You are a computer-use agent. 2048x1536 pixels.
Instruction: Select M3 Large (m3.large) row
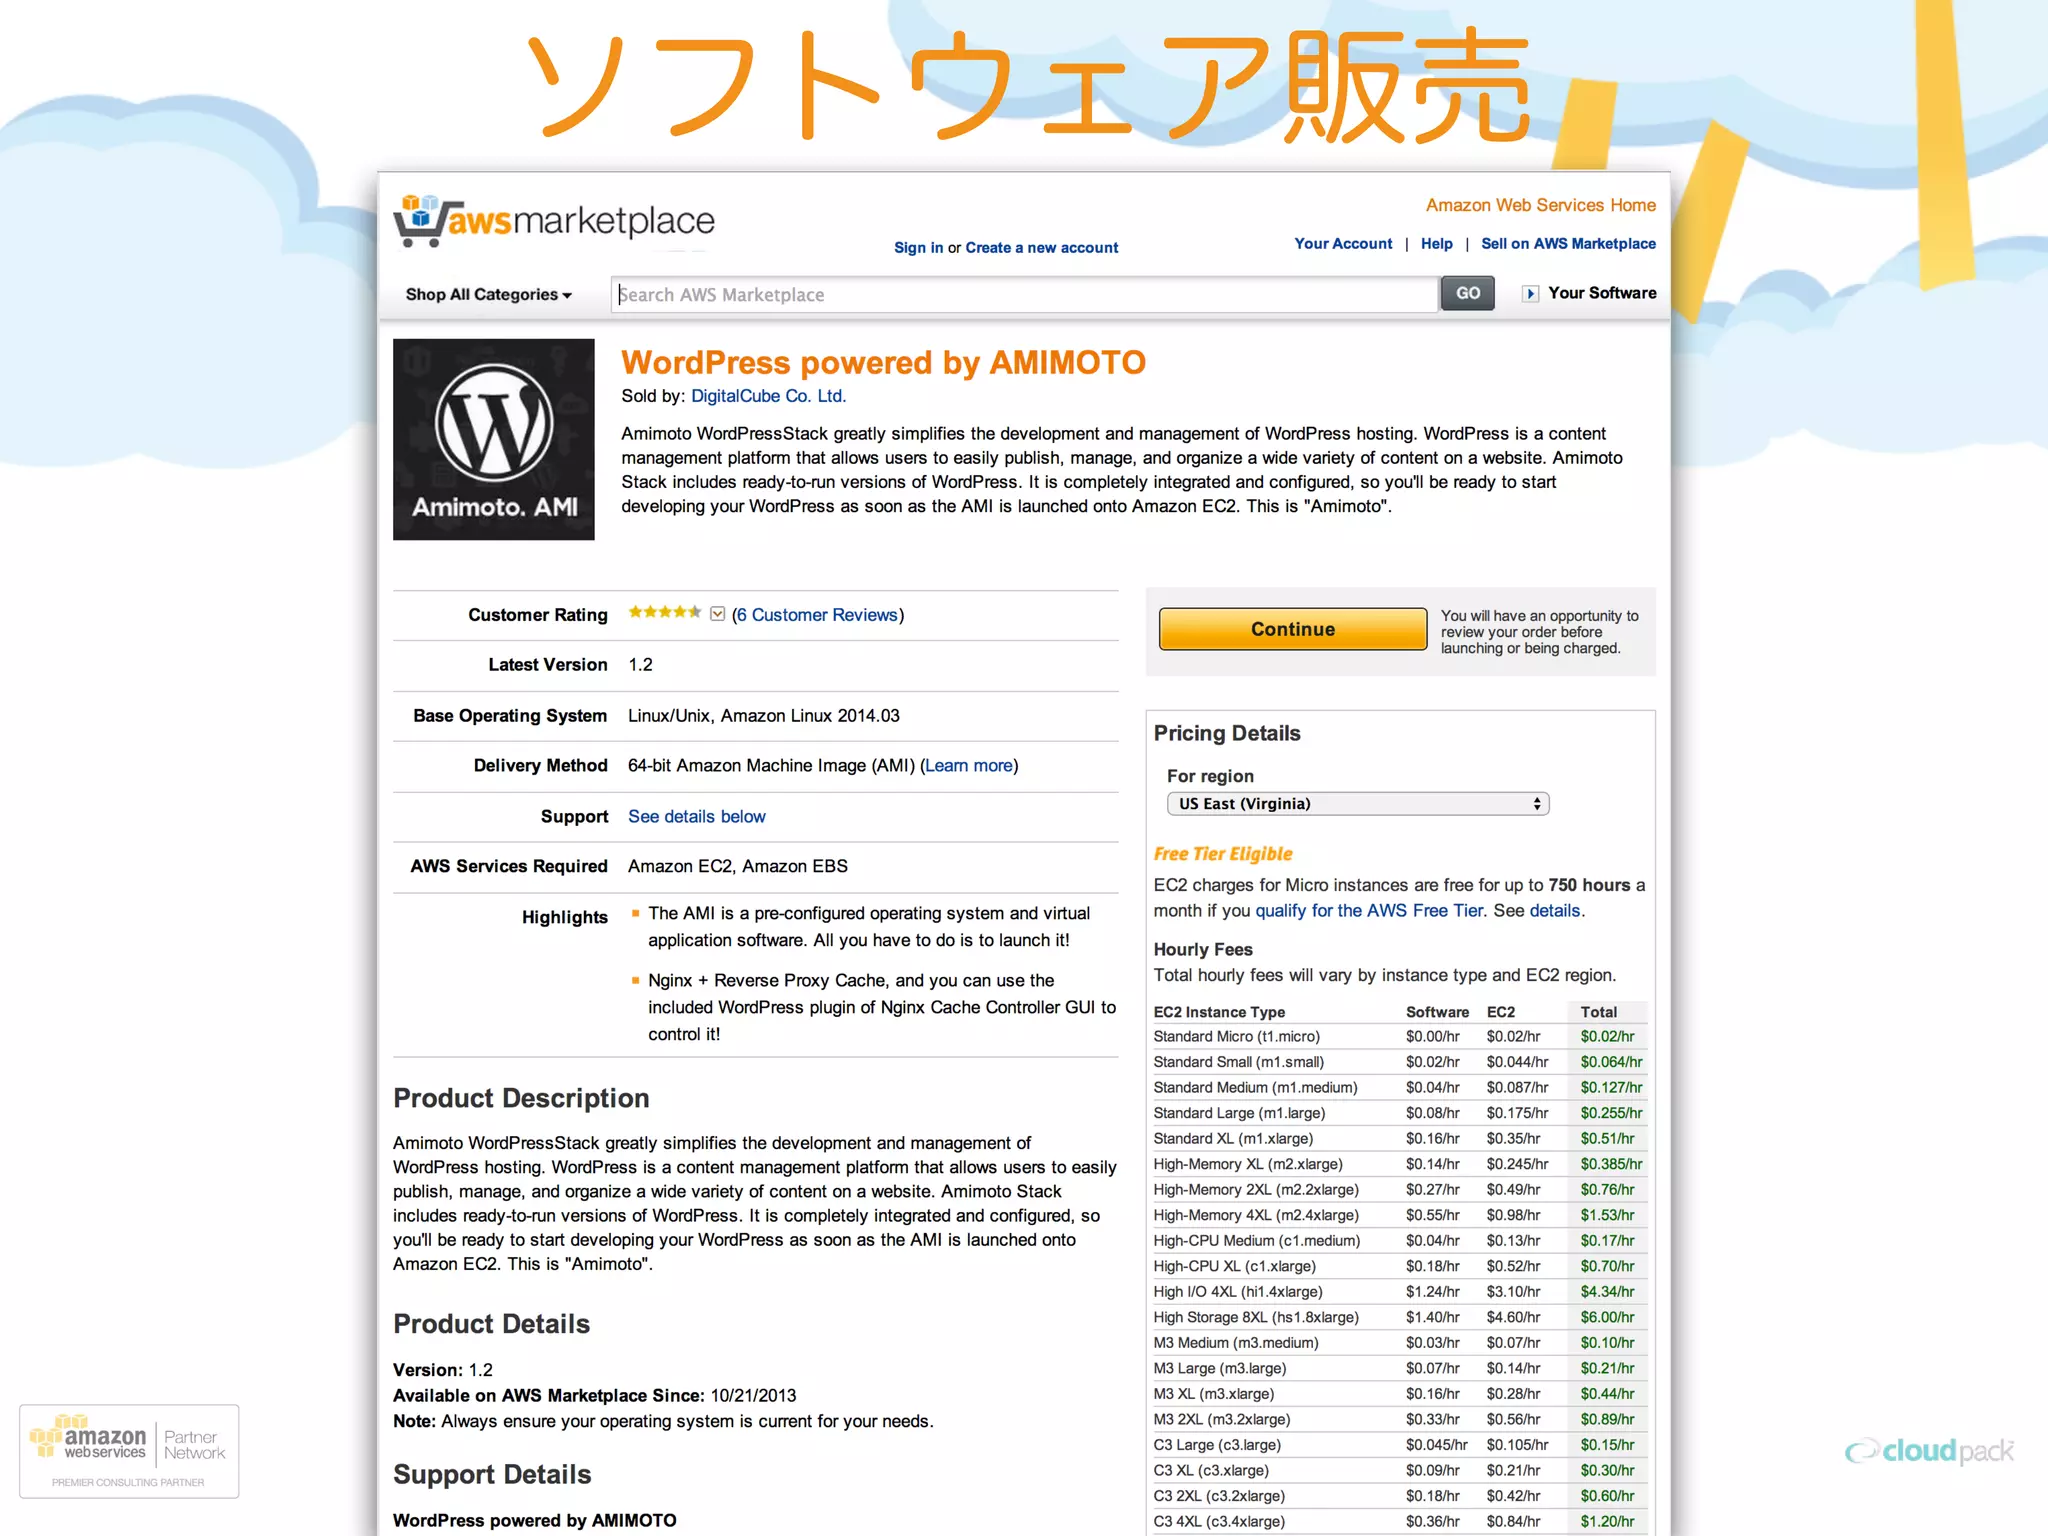click(1399, 1368)
